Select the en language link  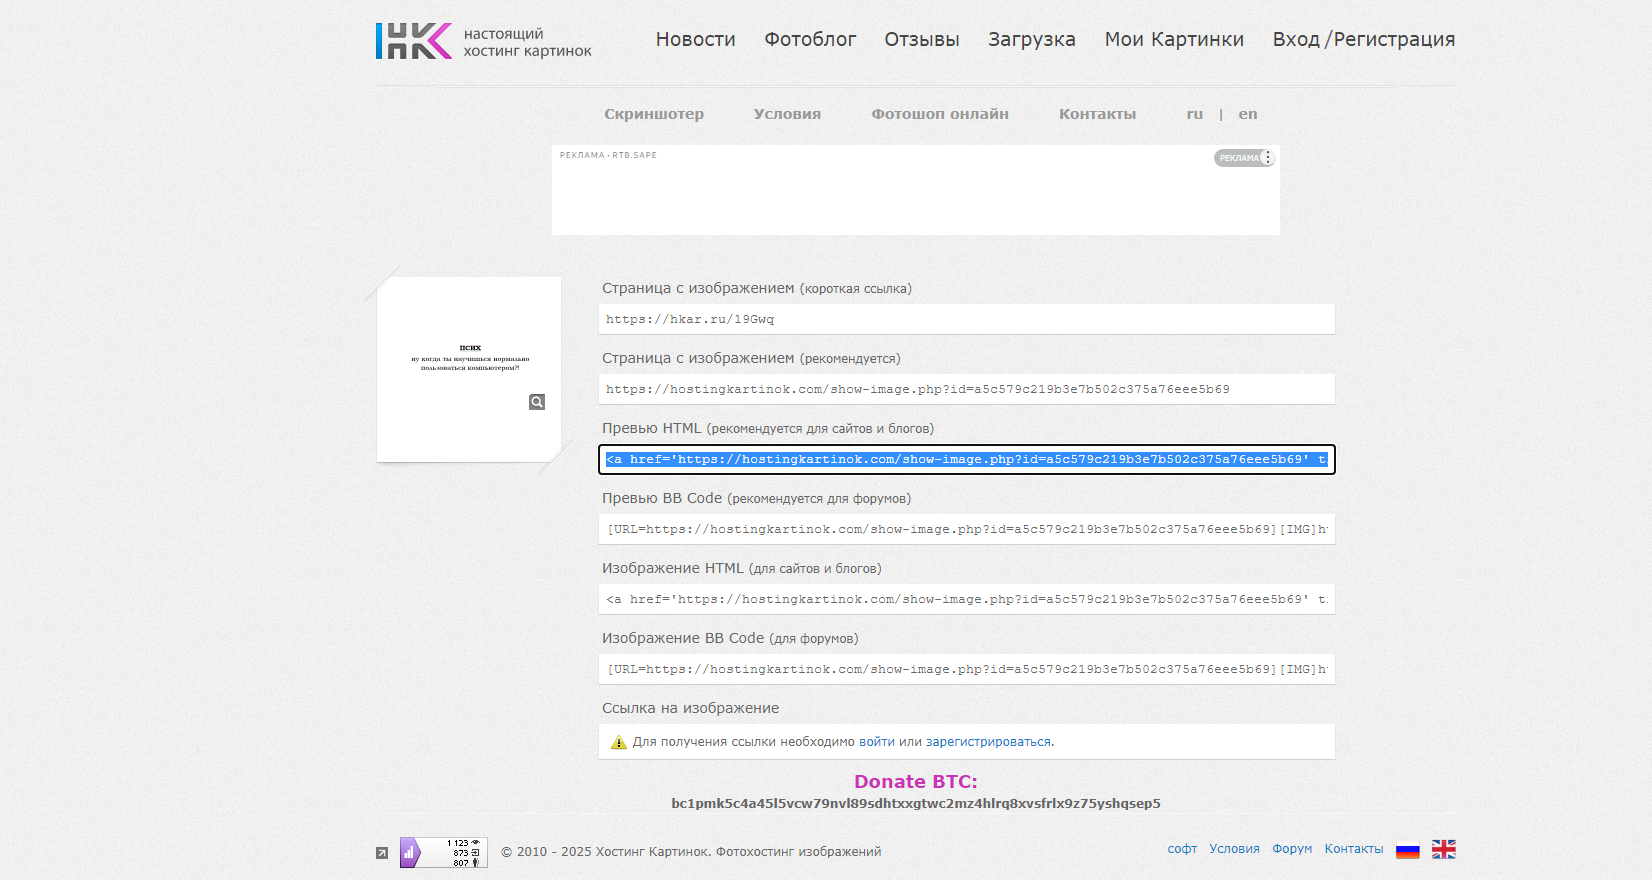[1248, 114]
